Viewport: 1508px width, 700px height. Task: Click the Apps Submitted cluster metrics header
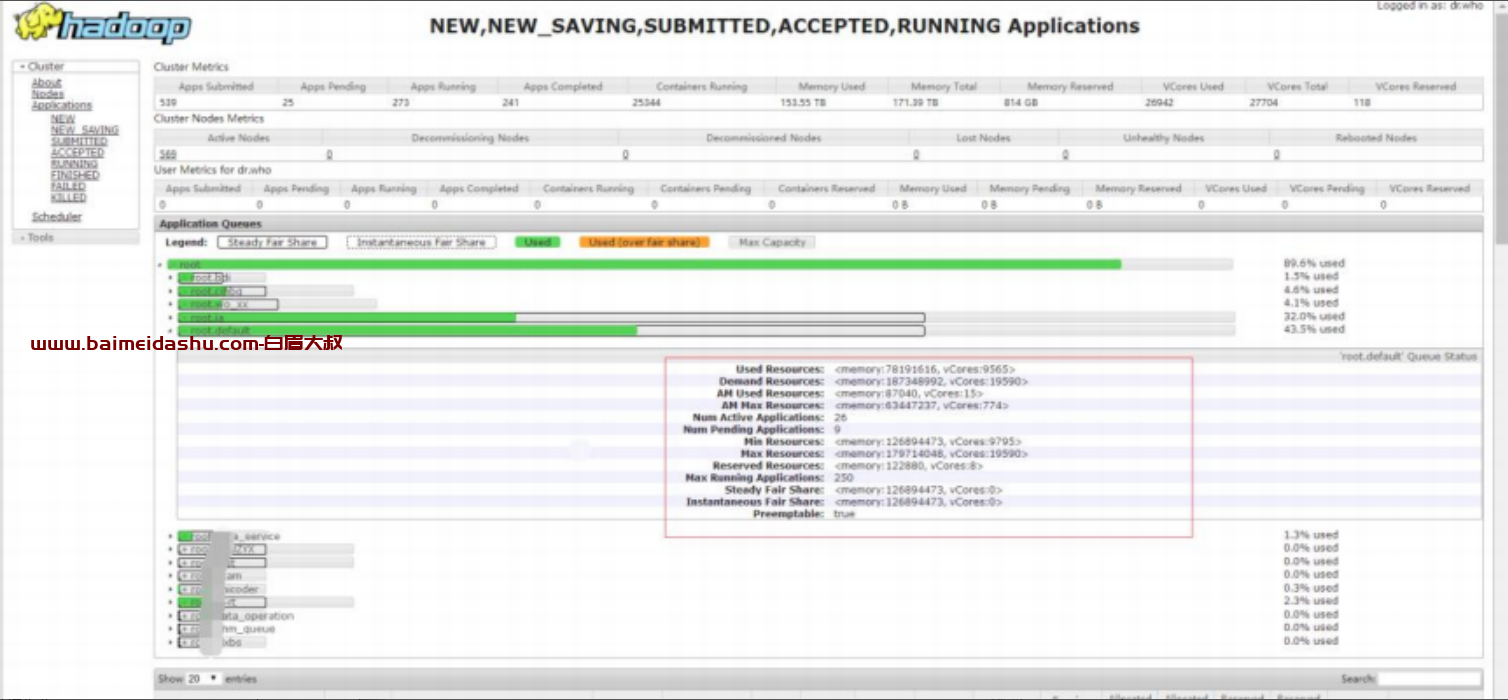(216, 87)
